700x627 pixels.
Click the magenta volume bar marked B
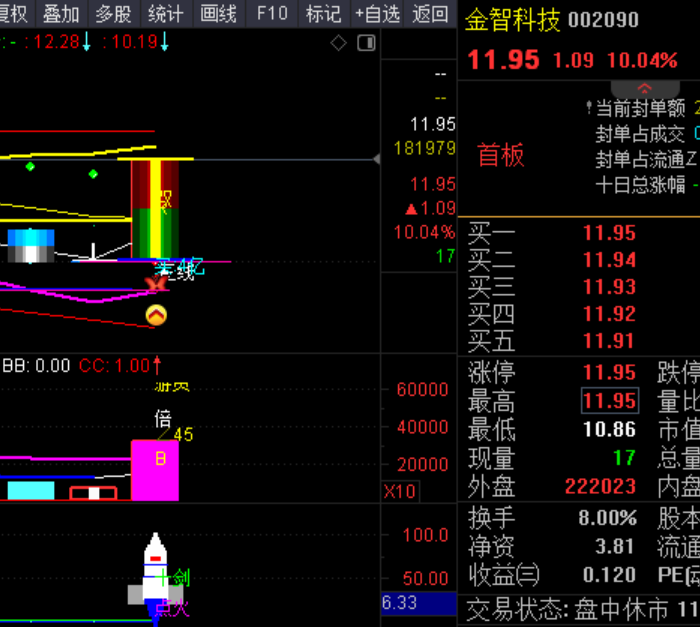tap(155, 470)
